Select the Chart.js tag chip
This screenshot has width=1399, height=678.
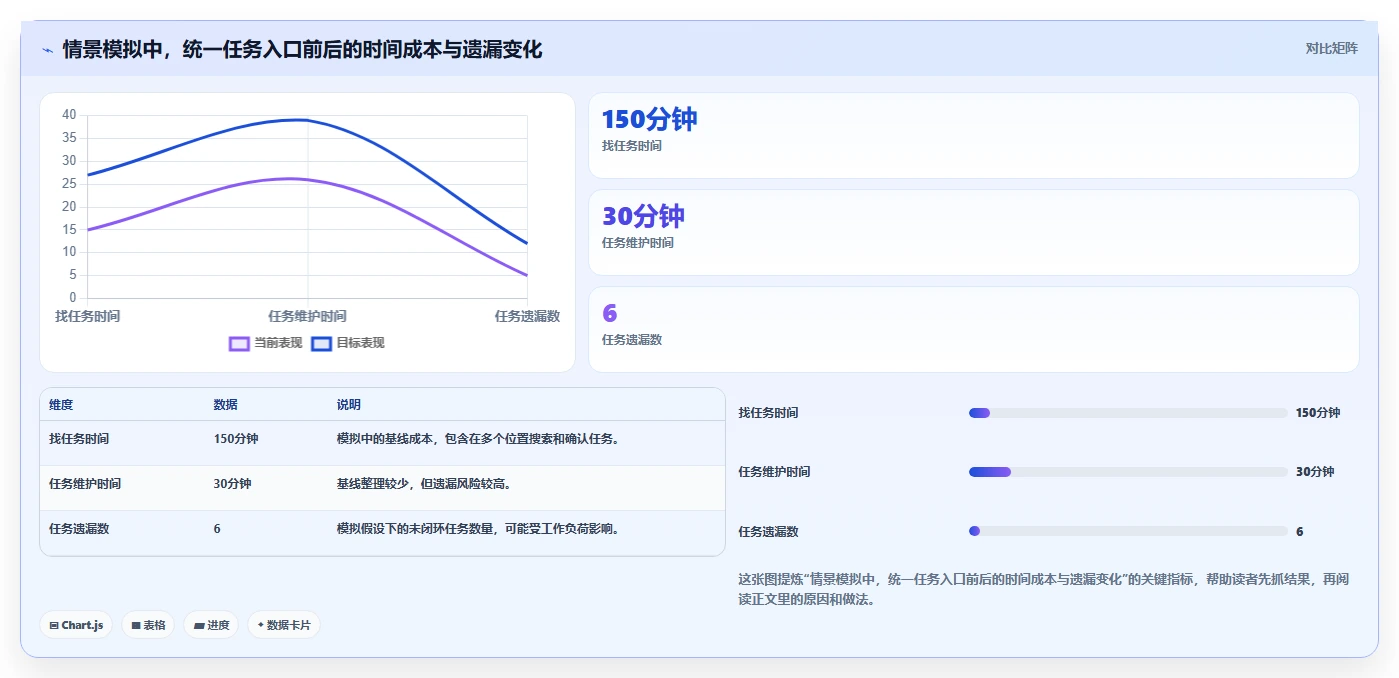(x=76, y=625)
